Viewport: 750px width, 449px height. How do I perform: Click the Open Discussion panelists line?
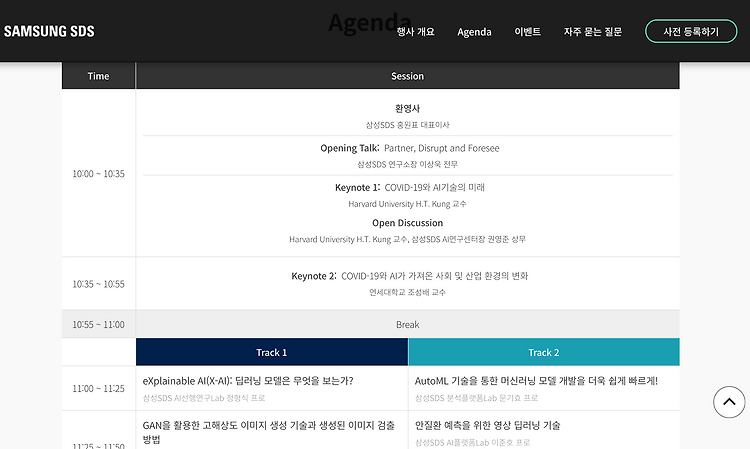(x=408, y=239)
